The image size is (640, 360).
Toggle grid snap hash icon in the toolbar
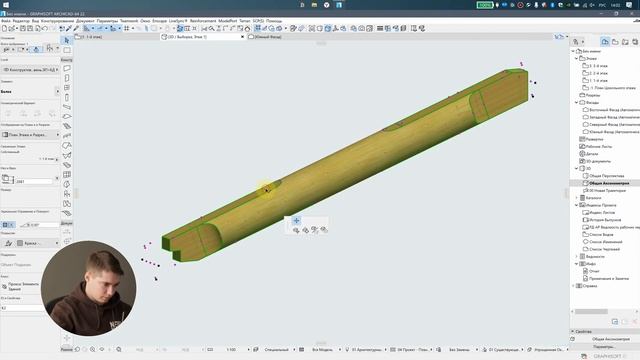(x=127, y=28)
